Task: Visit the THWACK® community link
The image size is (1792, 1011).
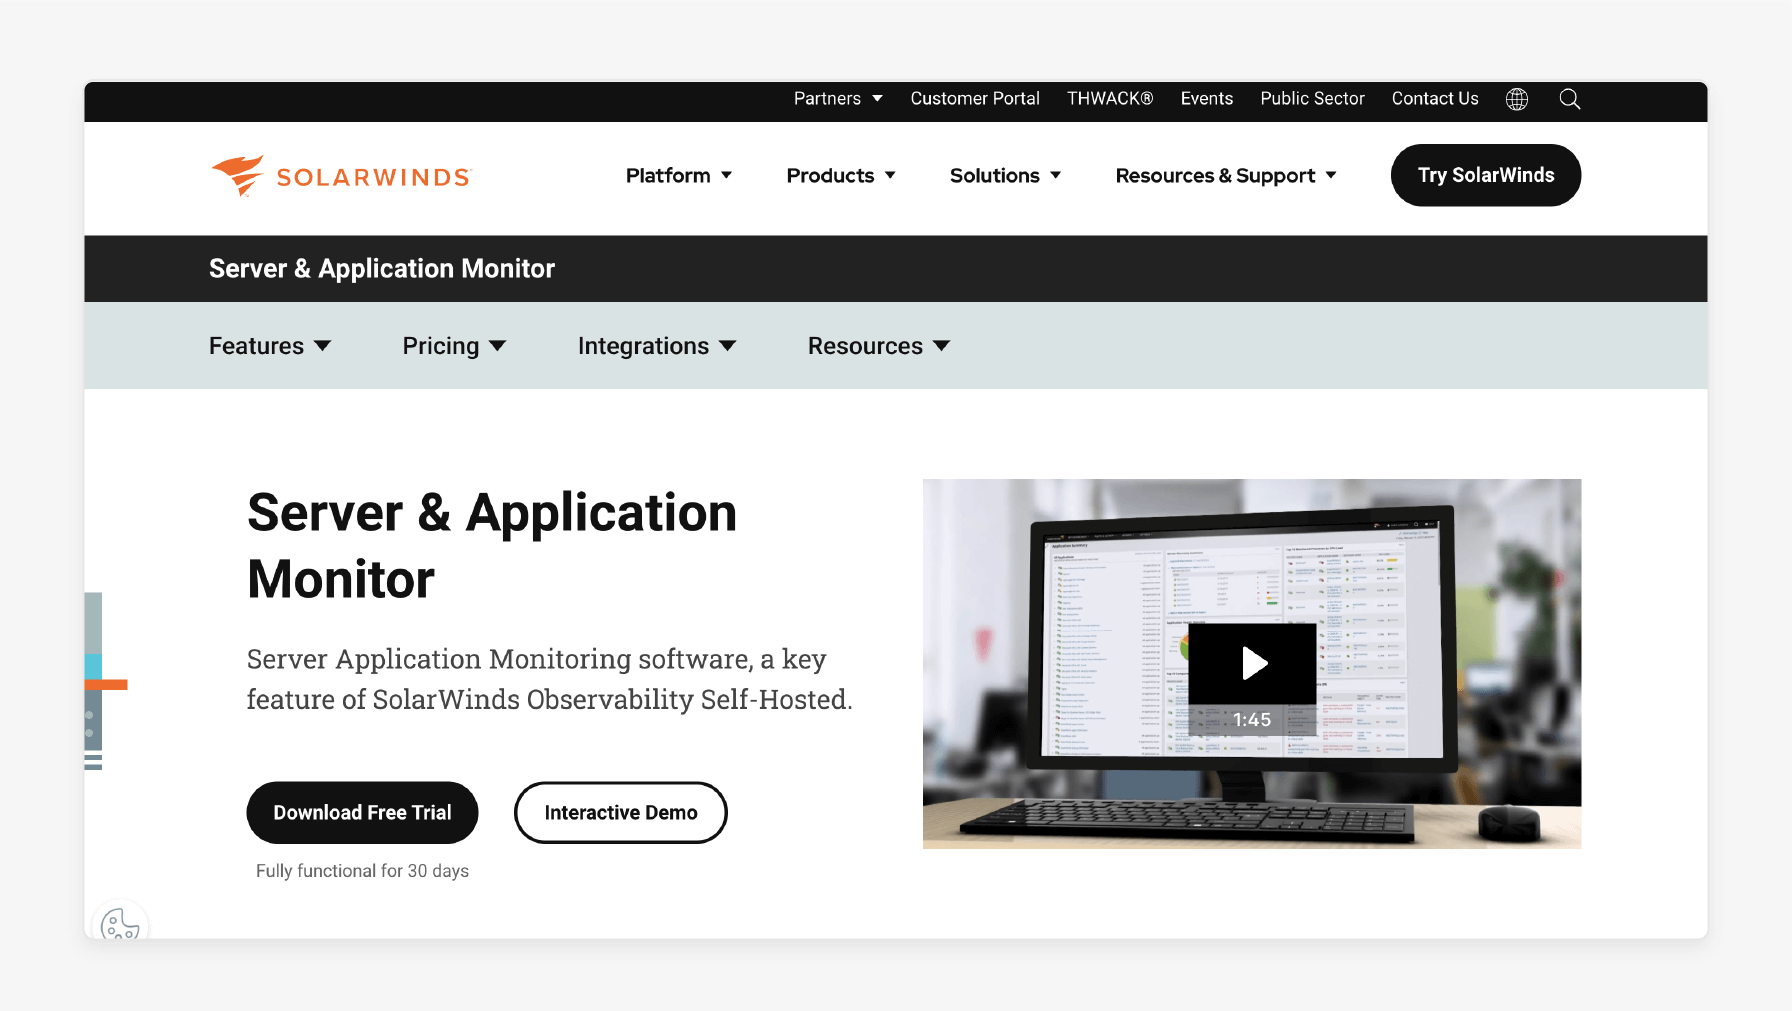Action: (1110, 99)
